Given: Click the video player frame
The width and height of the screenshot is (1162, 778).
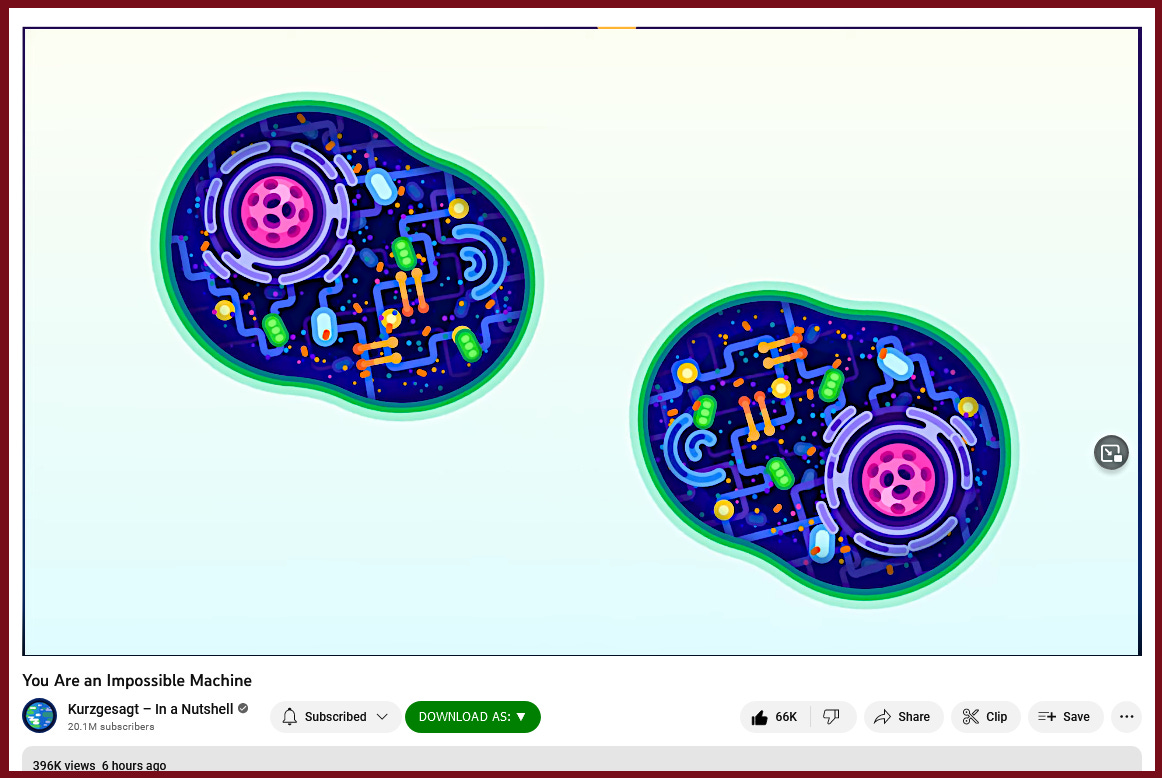Looking at the screenshot, I should coord(582,342).
